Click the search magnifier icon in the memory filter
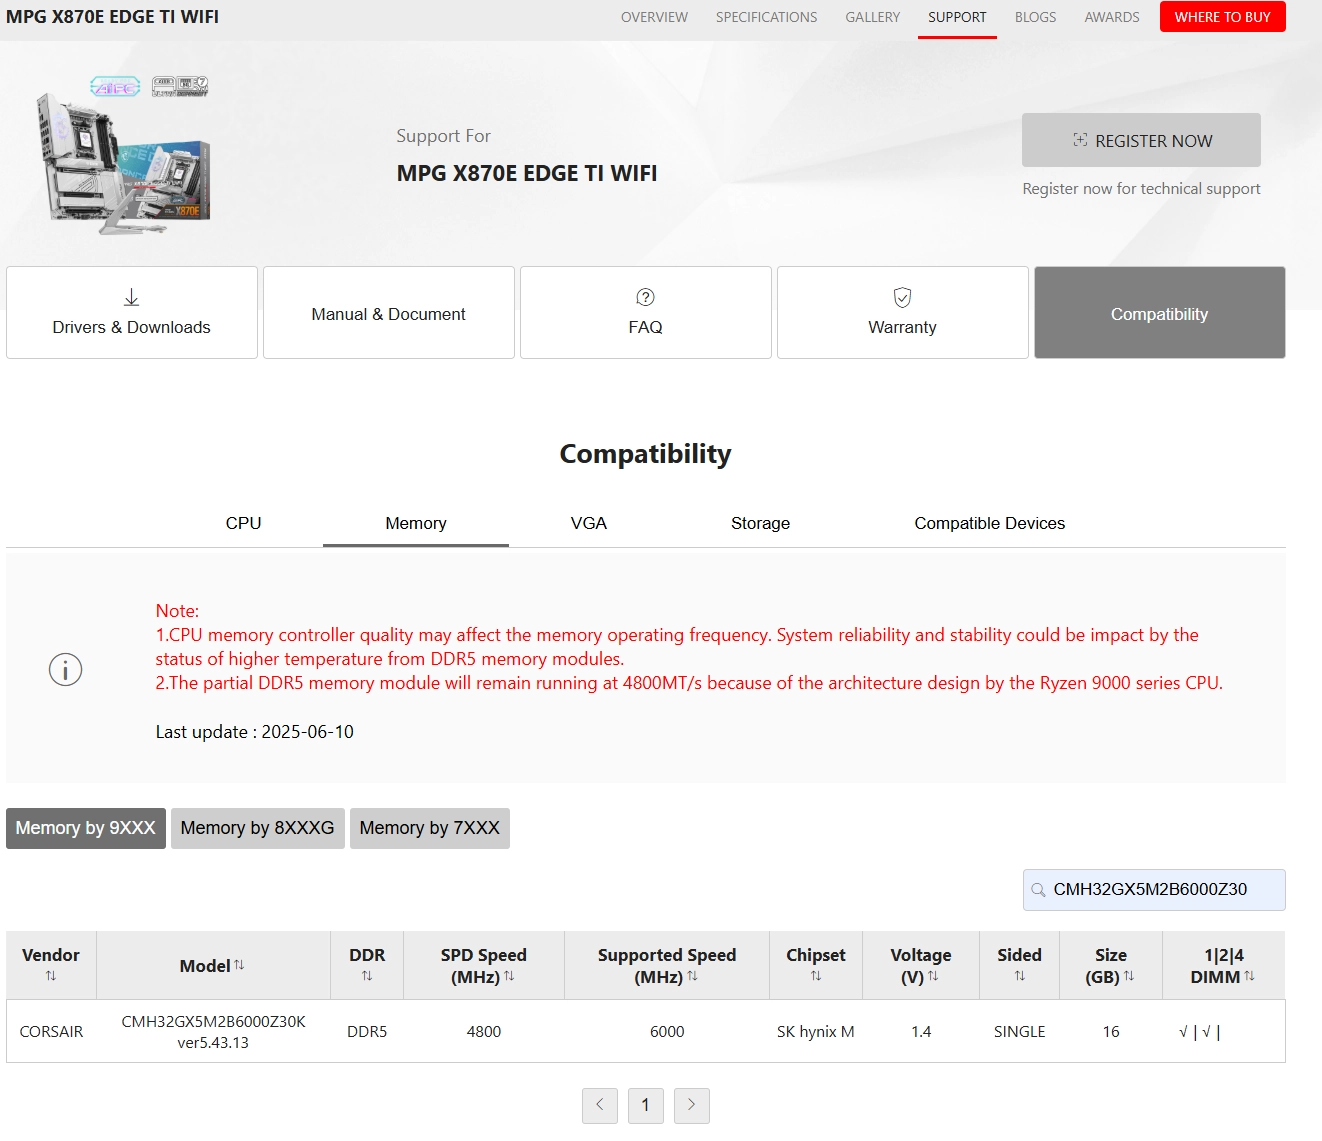This screenshot has width=1322, height=1141. (1039, 890)
